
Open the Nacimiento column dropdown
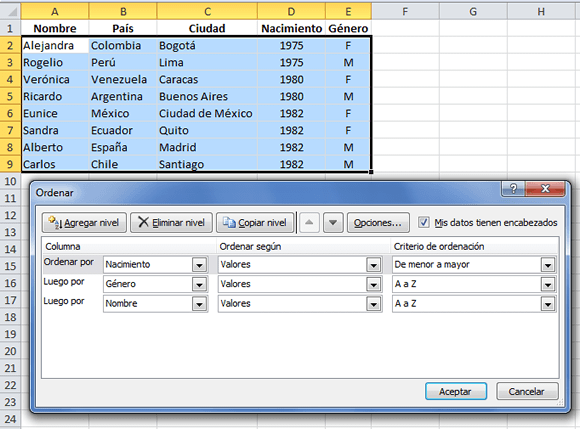(x=199, y=265)
